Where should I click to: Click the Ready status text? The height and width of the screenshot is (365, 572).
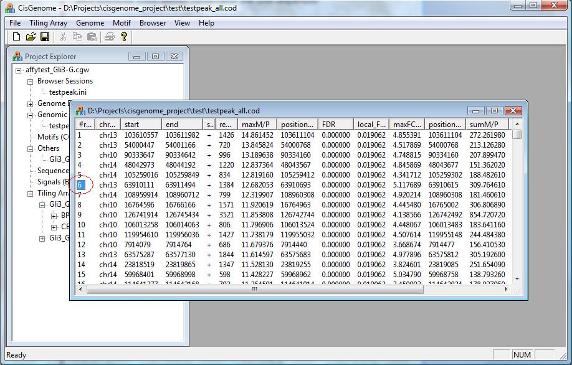point(16,355)
